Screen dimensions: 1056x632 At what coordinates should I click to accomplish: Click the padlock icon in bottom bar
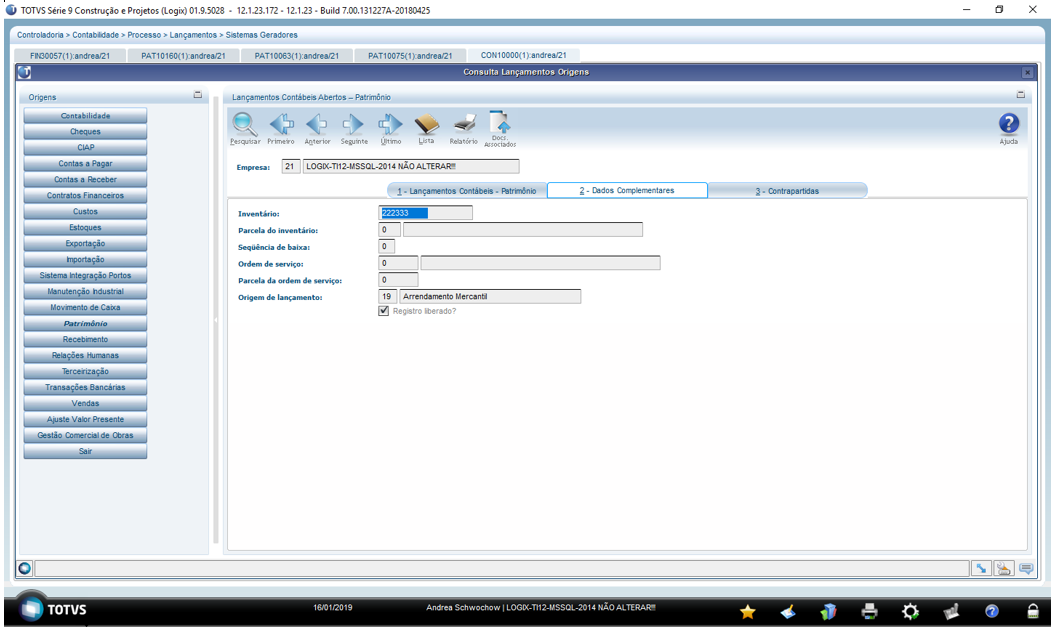(x=1032, y=611)
